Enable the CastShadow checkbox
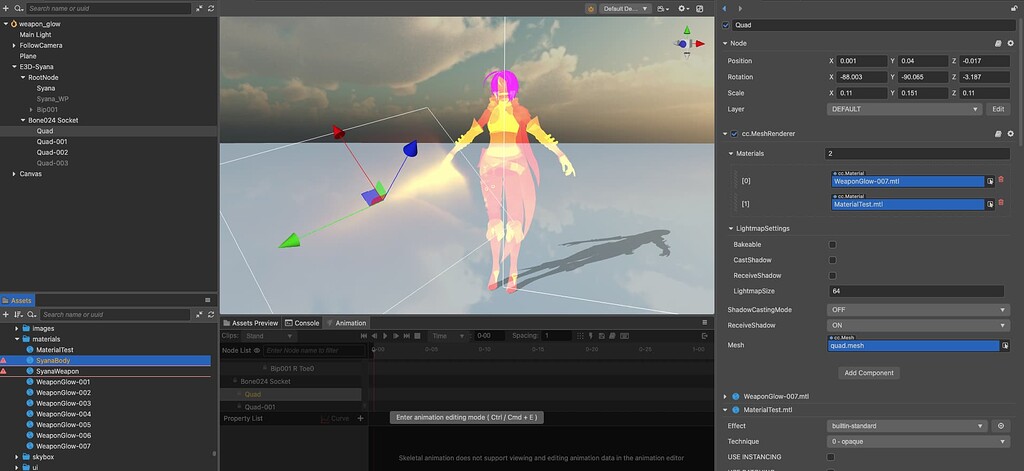The width and height of the screenshot is (1024, 471). (832, 260)
